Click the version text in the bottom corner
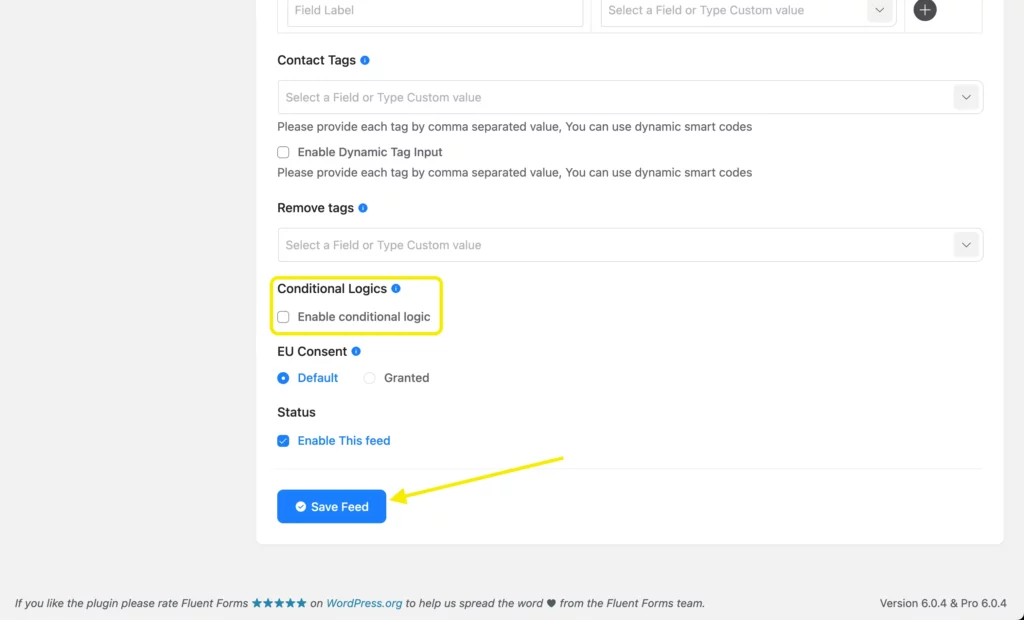The width and height of the screenshot is (1024, 620). 943,603
